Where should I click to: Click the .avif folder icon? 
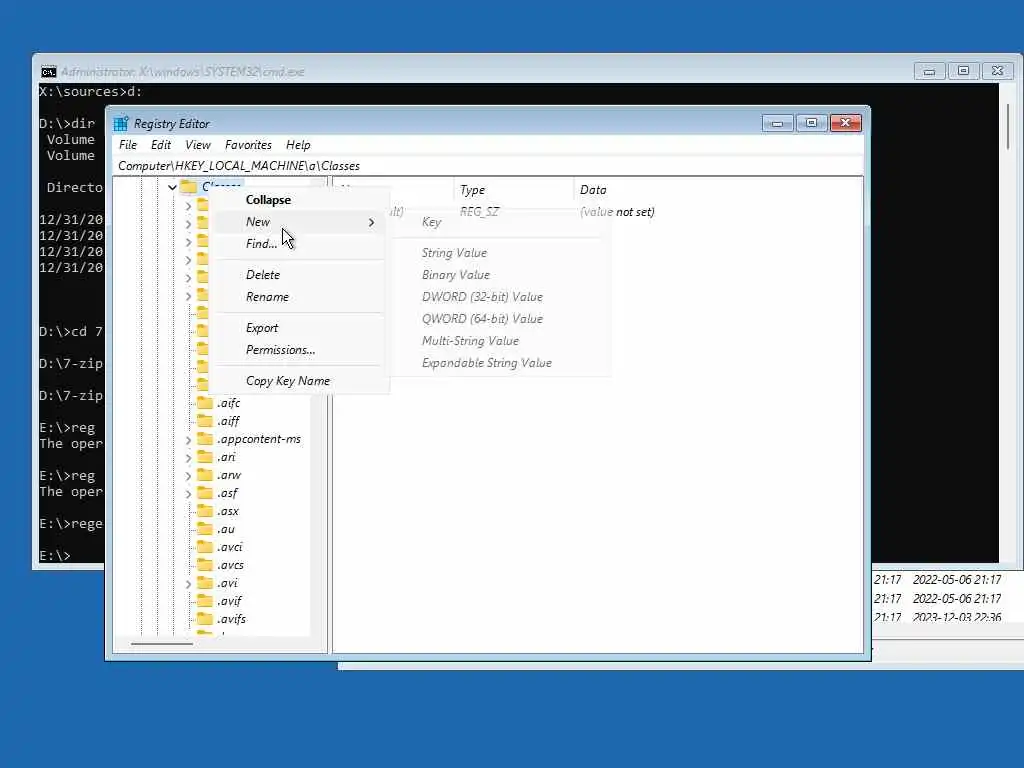205,601
